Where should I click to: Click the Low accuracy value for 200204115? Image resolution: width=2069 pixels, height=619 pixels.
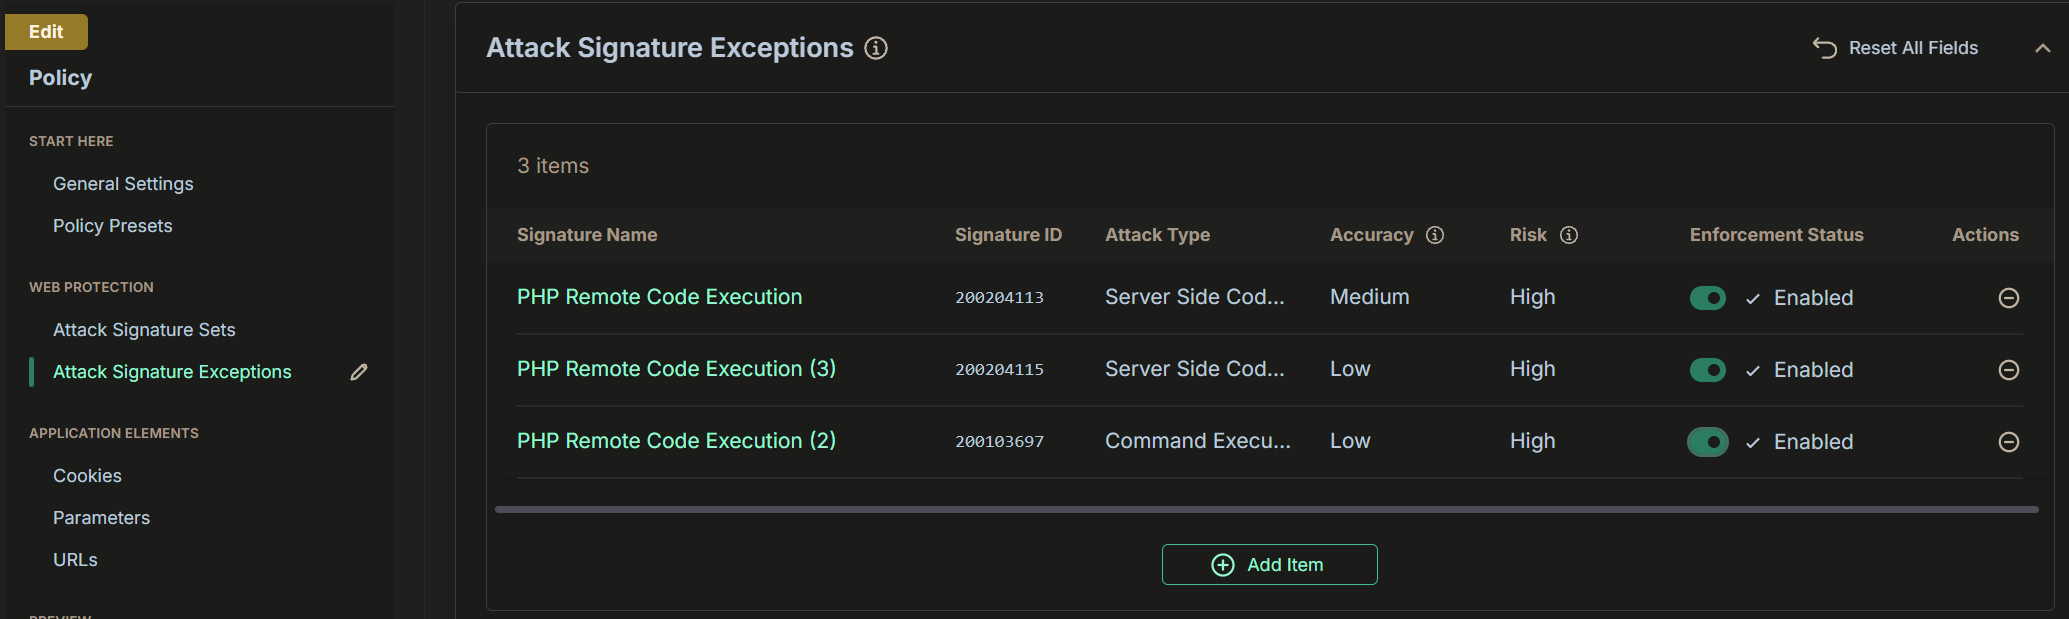[1350, 369]
